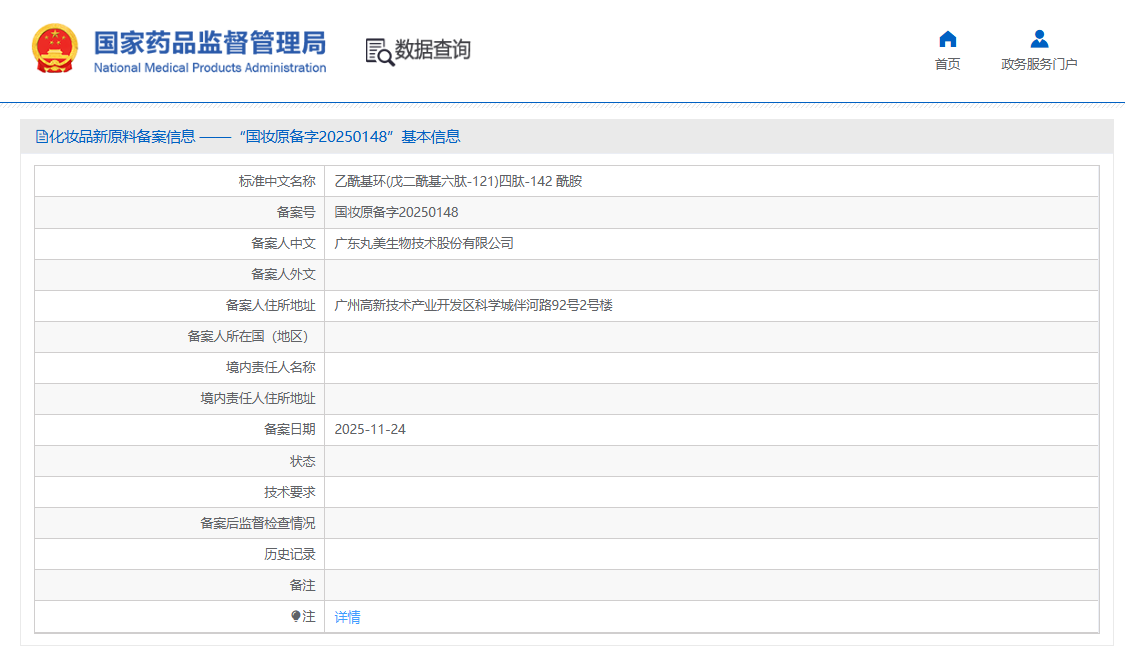Image resolution: width=1125 pixels, height=656 pixels.
Task: Click the document icon before 化妆品新原料备案信息
Action: [41, 136]
